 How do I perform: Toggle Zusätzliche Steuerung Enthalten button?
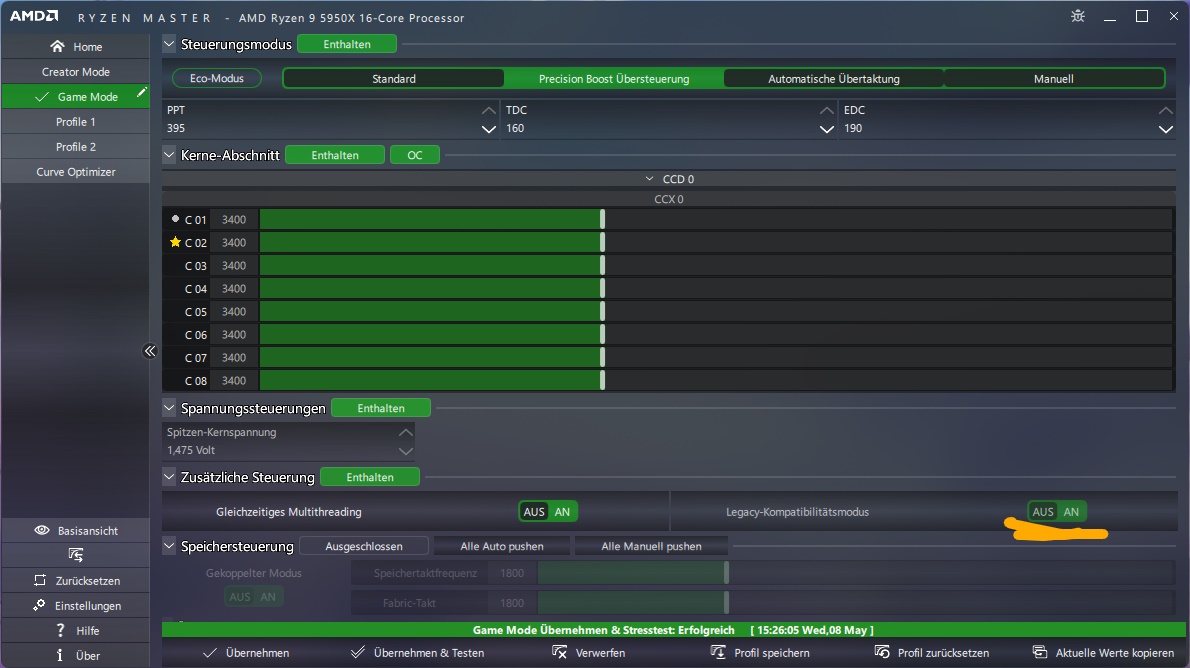coord(370,477)
